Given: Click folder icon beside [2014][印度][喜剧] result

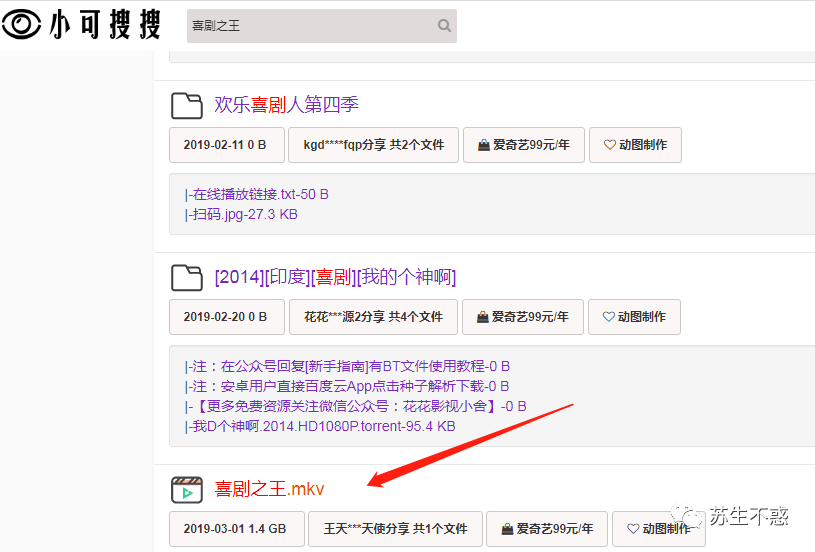Looking at the screenshot, I should (187, 278).
